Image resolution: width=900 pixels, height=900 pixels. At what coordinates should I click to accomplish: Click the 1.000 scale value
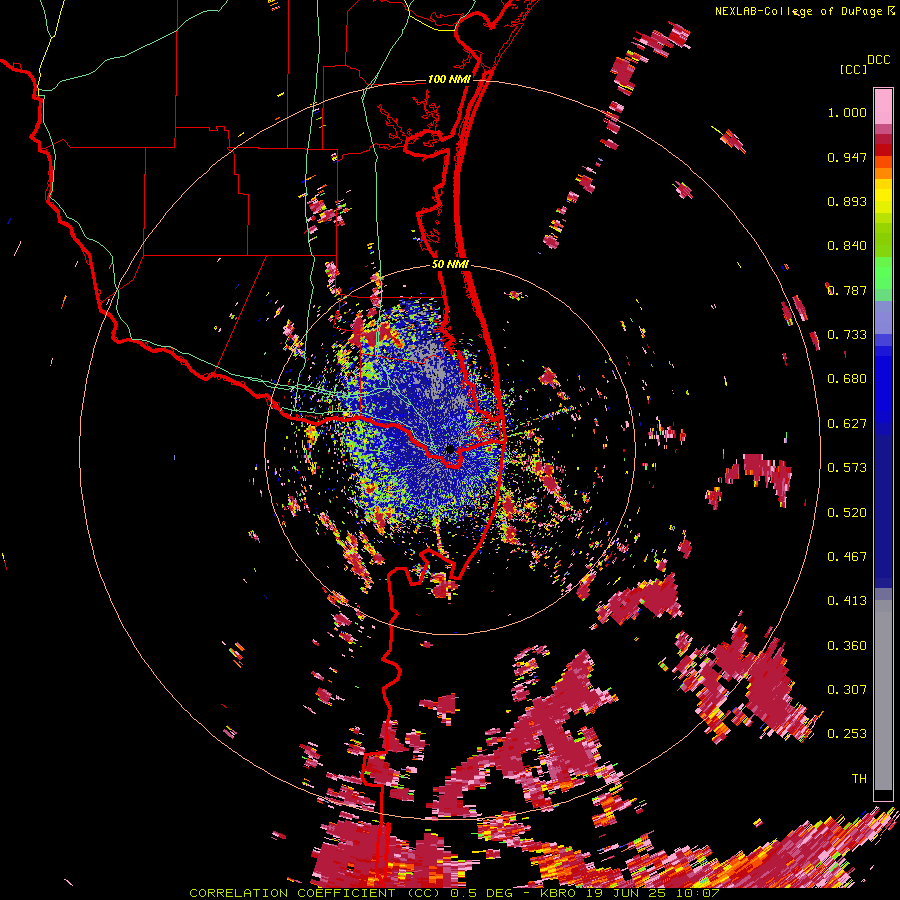tap(847, 112)
